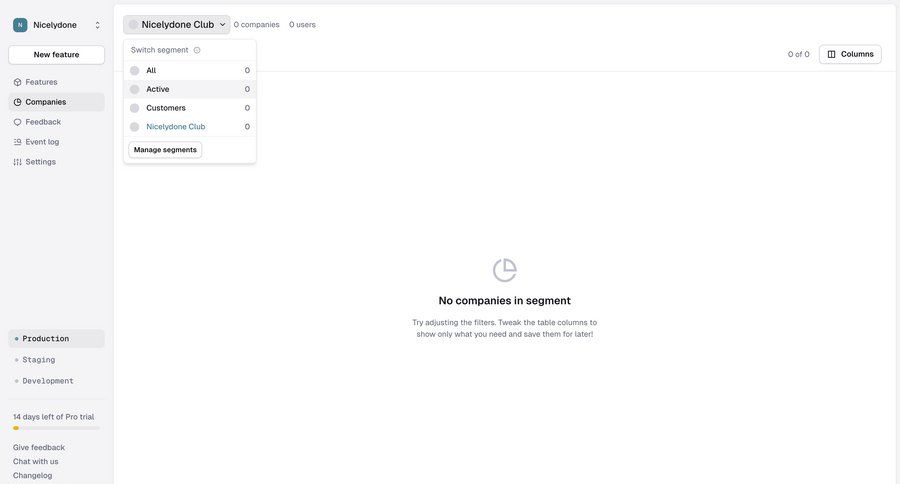Select the Active segment
900x484 pixels.
[x=190, y=89]
